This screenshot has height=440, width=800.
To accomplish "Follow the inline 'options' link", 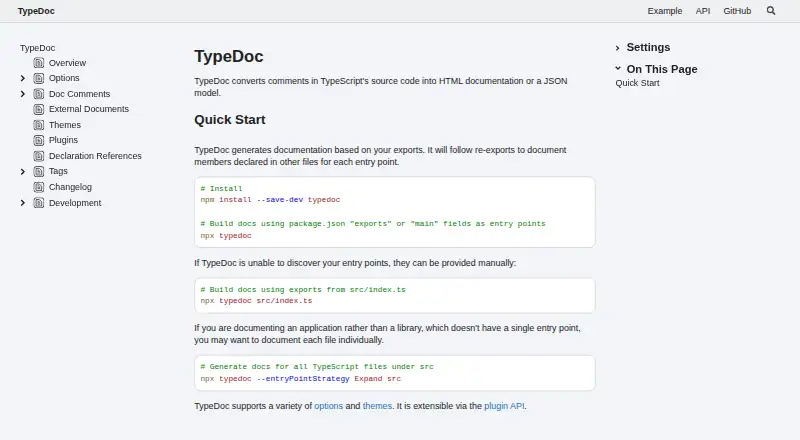I will [x=329, y=406].
